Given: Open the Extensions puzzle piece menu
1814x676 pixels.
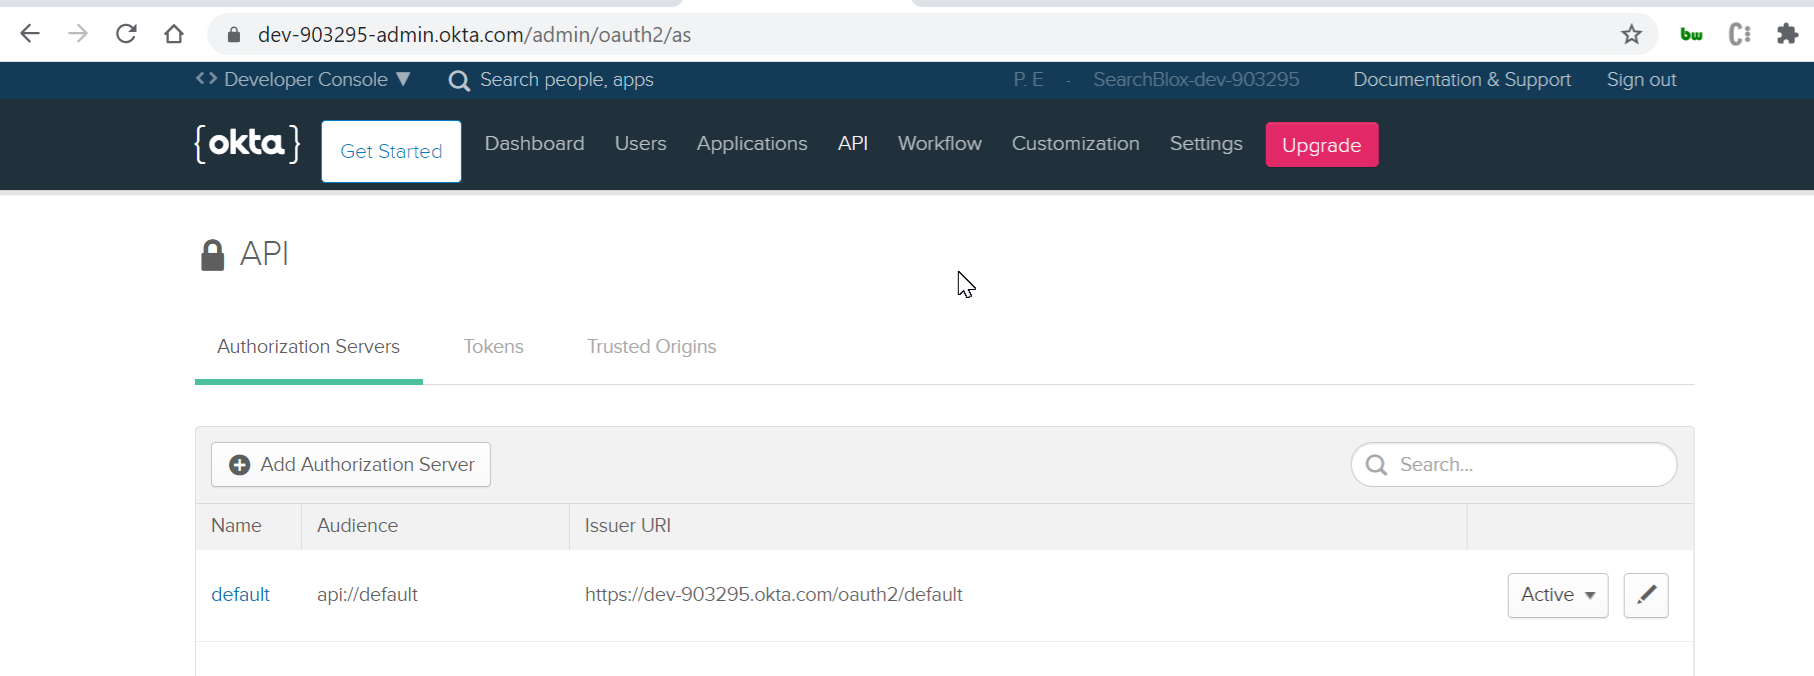Looking at the screenshot, I should [x=1788, y=35].
